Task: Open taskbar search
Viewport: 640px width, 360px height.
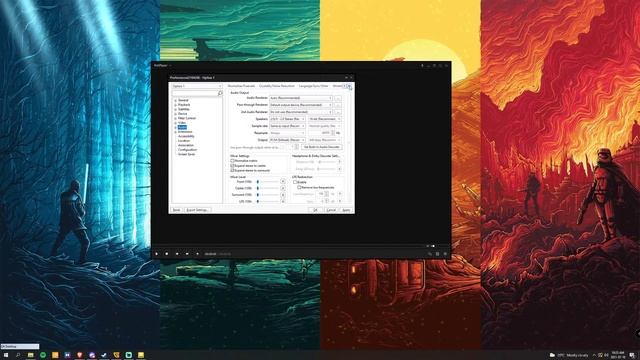Action: [18, 355]
